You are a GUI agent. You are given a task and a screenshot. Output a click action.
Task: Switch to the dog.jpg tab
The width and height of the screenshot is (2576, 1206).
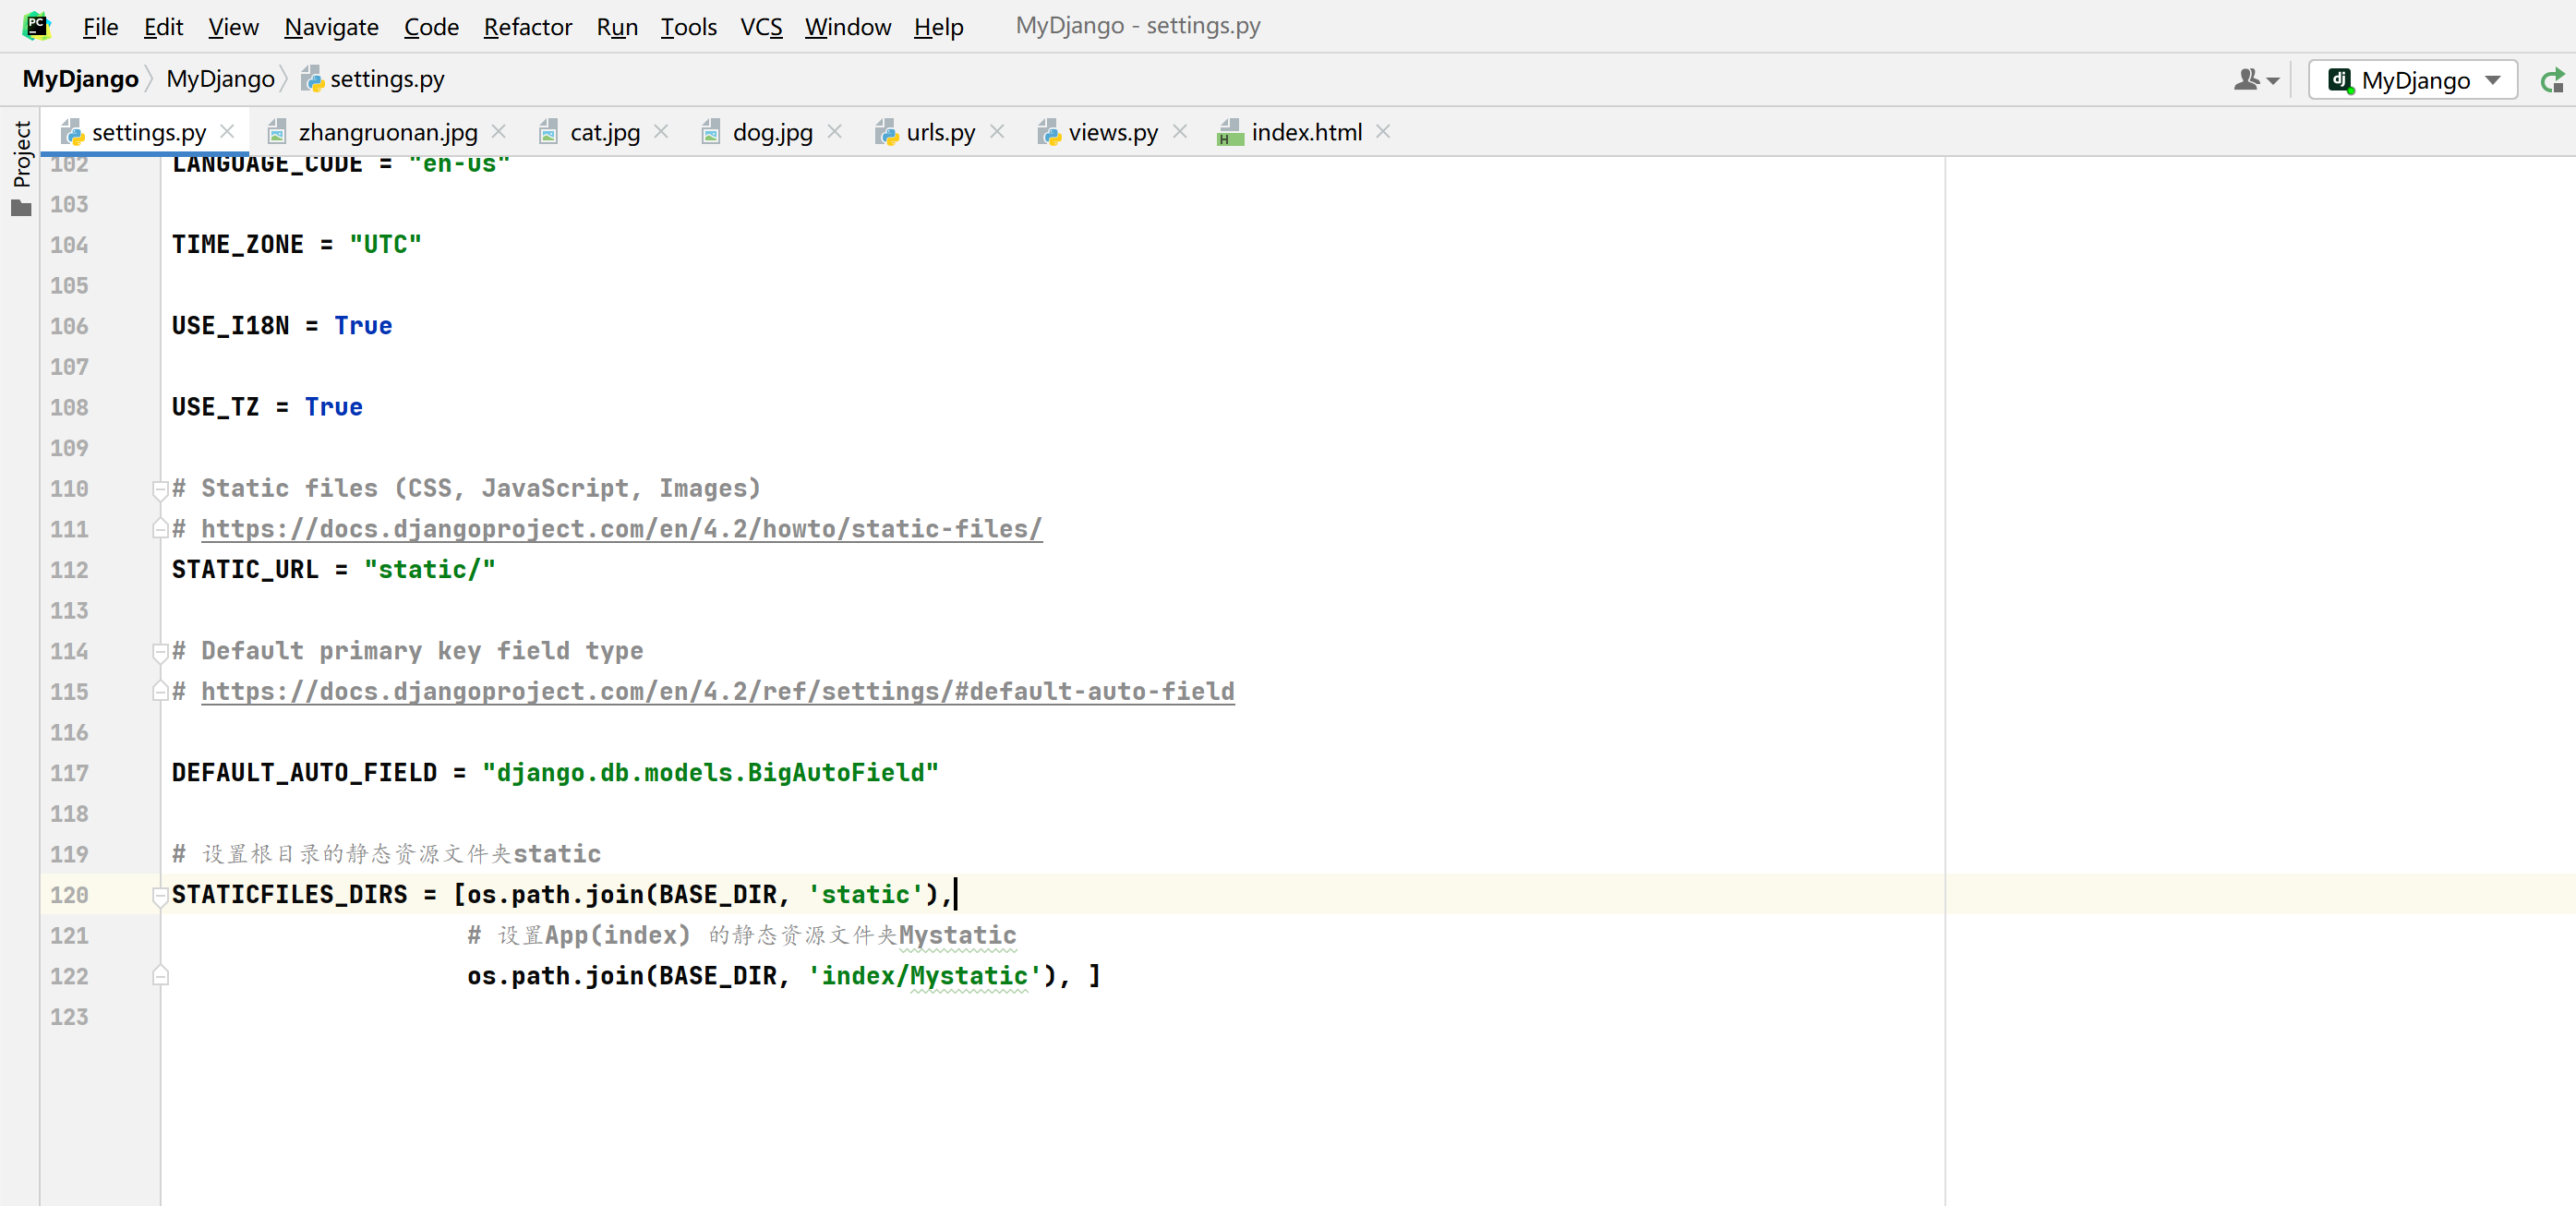pos(771,132)
